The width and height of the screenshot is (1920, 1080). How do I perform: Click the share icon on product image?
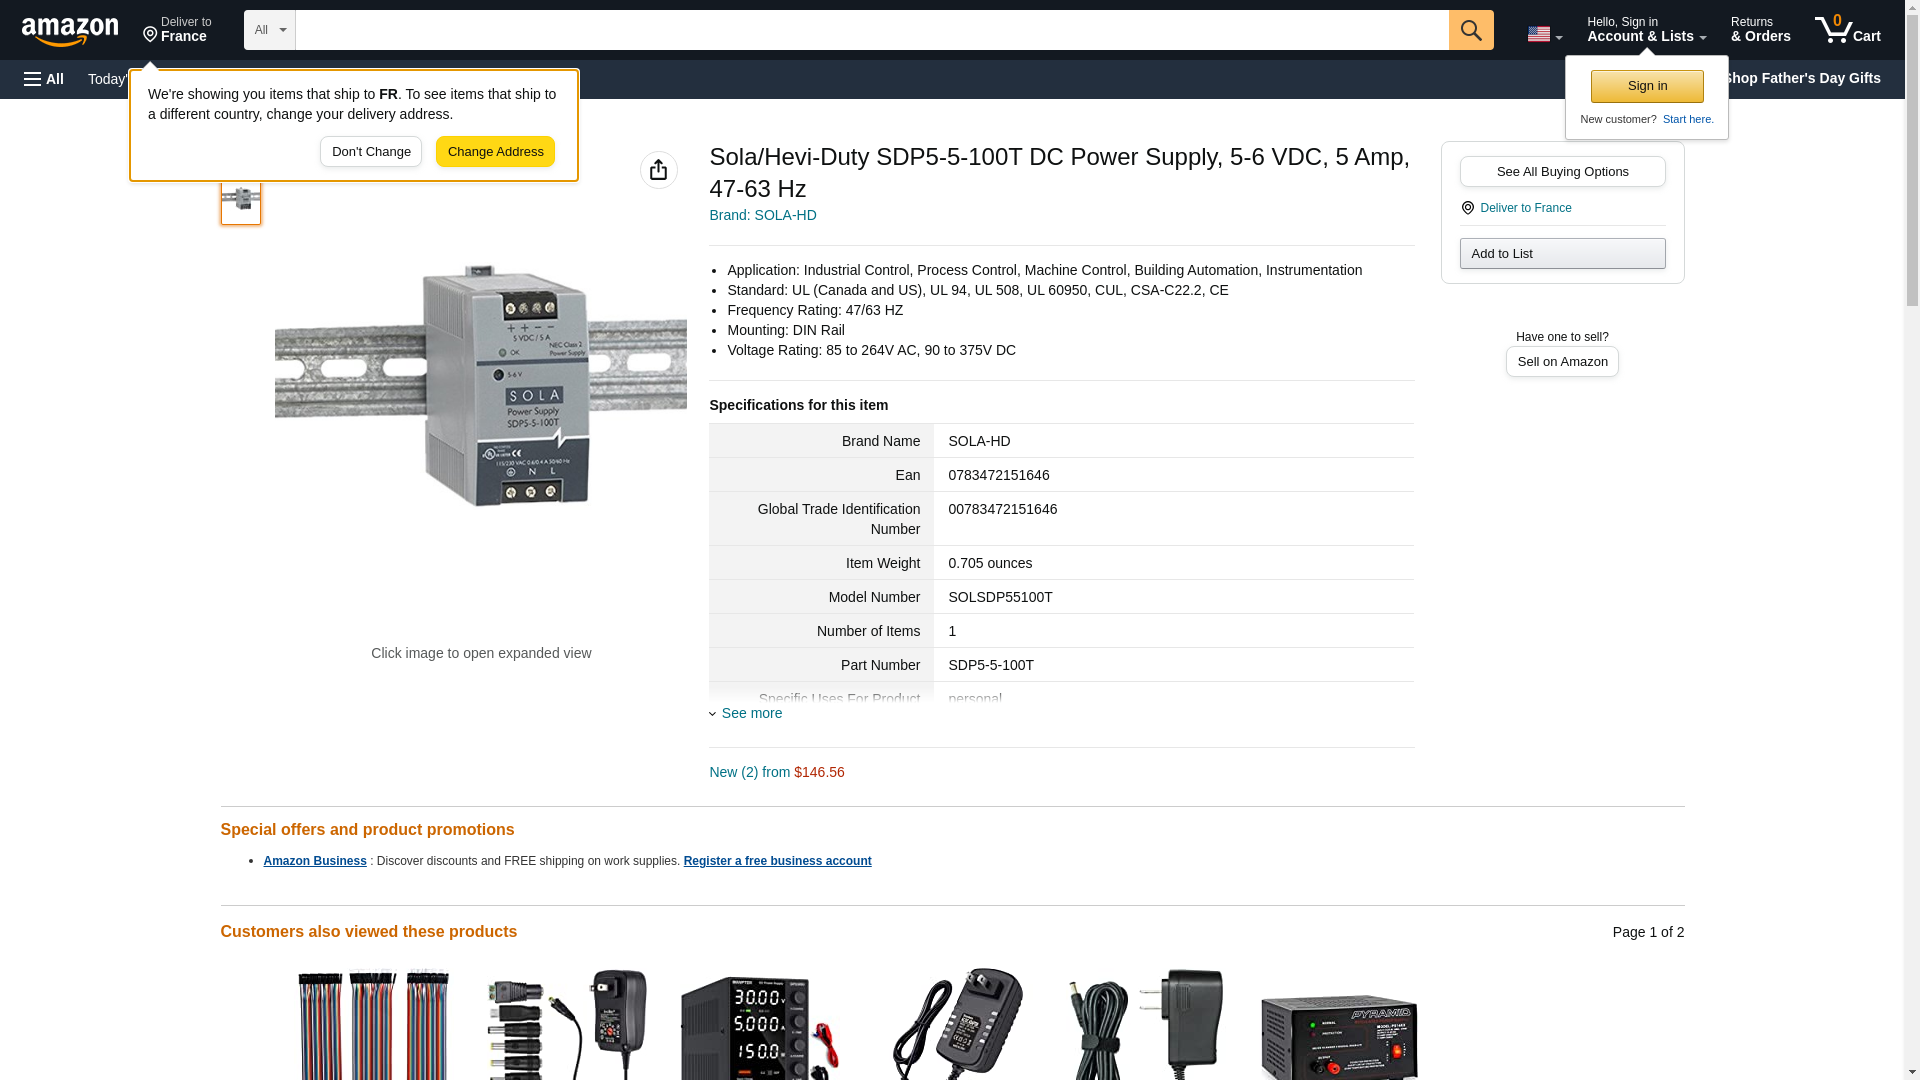tap(658, 170)
